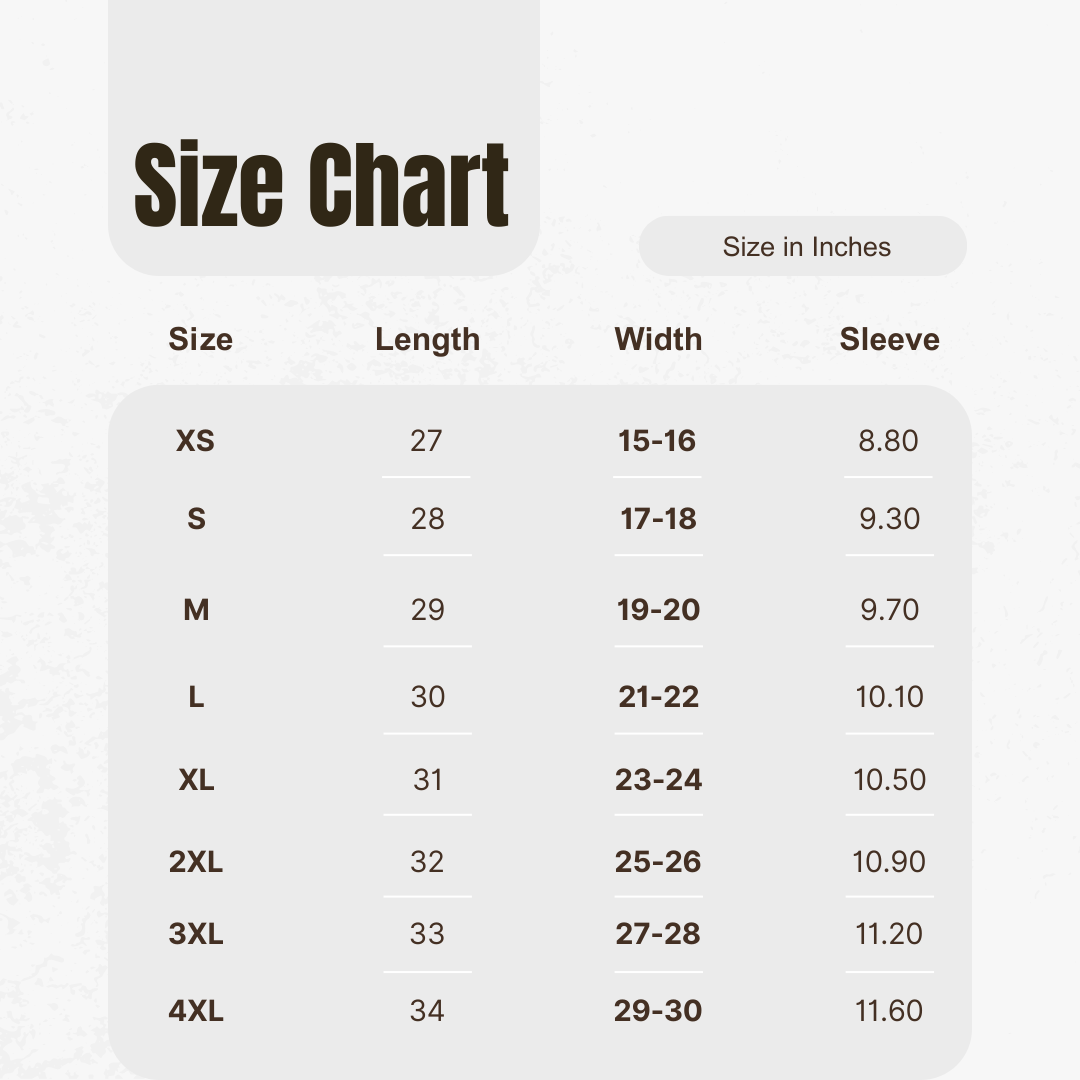Click the Size Chart title

tap(321, 185)
